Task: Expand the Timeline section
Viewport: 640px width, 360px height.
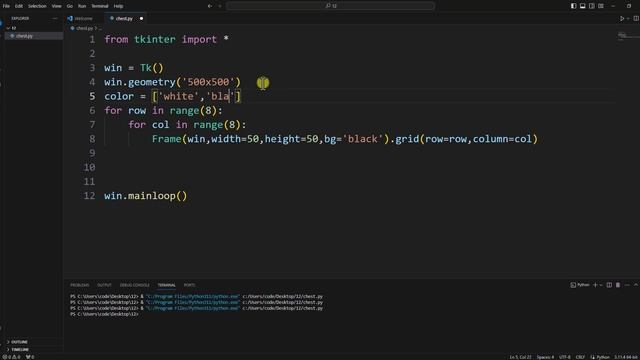Action: (x=33, y=349)
